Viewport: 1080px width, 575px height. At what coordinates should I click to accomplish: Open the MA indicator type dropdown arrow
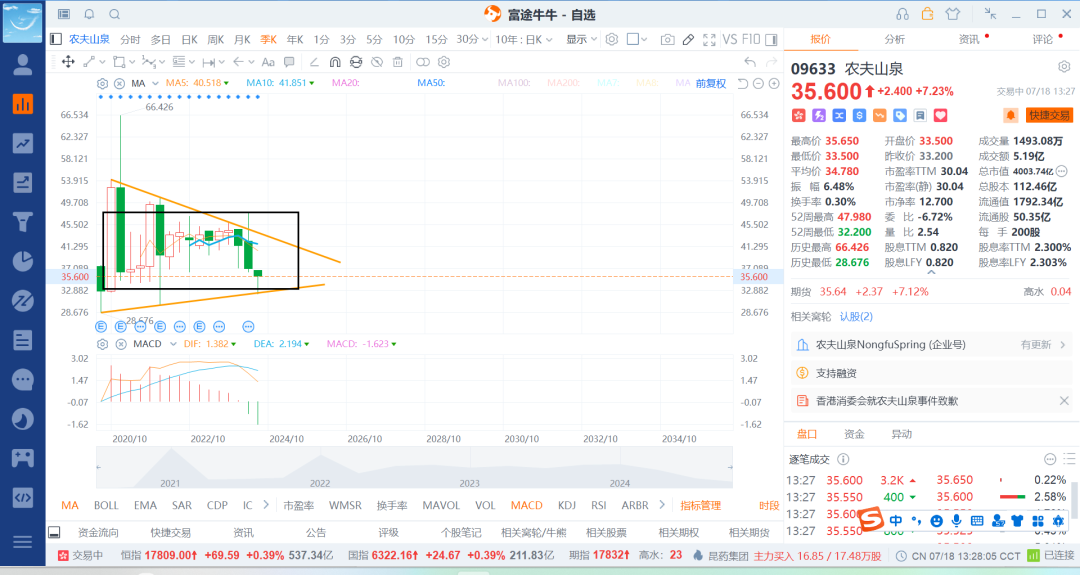(x=155, y=83)
